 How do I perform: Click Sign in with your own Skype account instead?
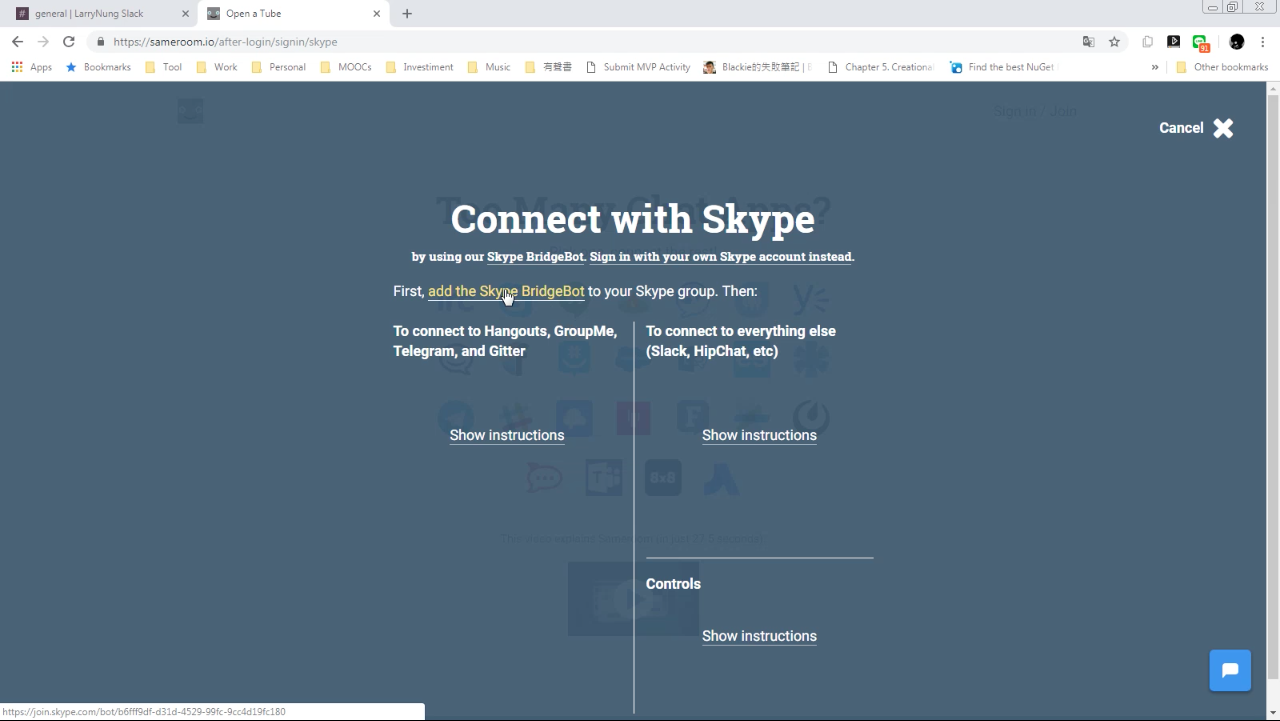721,257
